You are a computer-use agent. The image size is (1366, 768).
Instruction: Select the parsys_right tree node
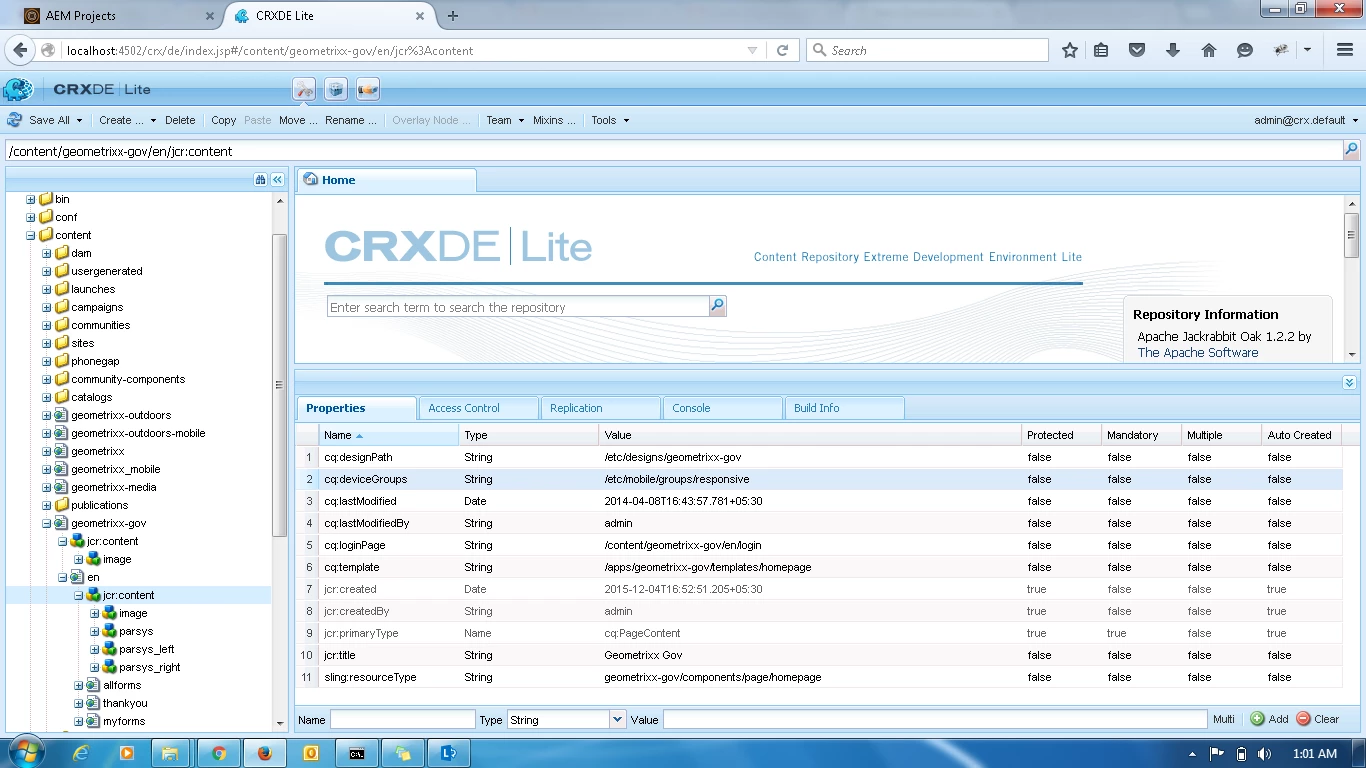click(150, 667)
